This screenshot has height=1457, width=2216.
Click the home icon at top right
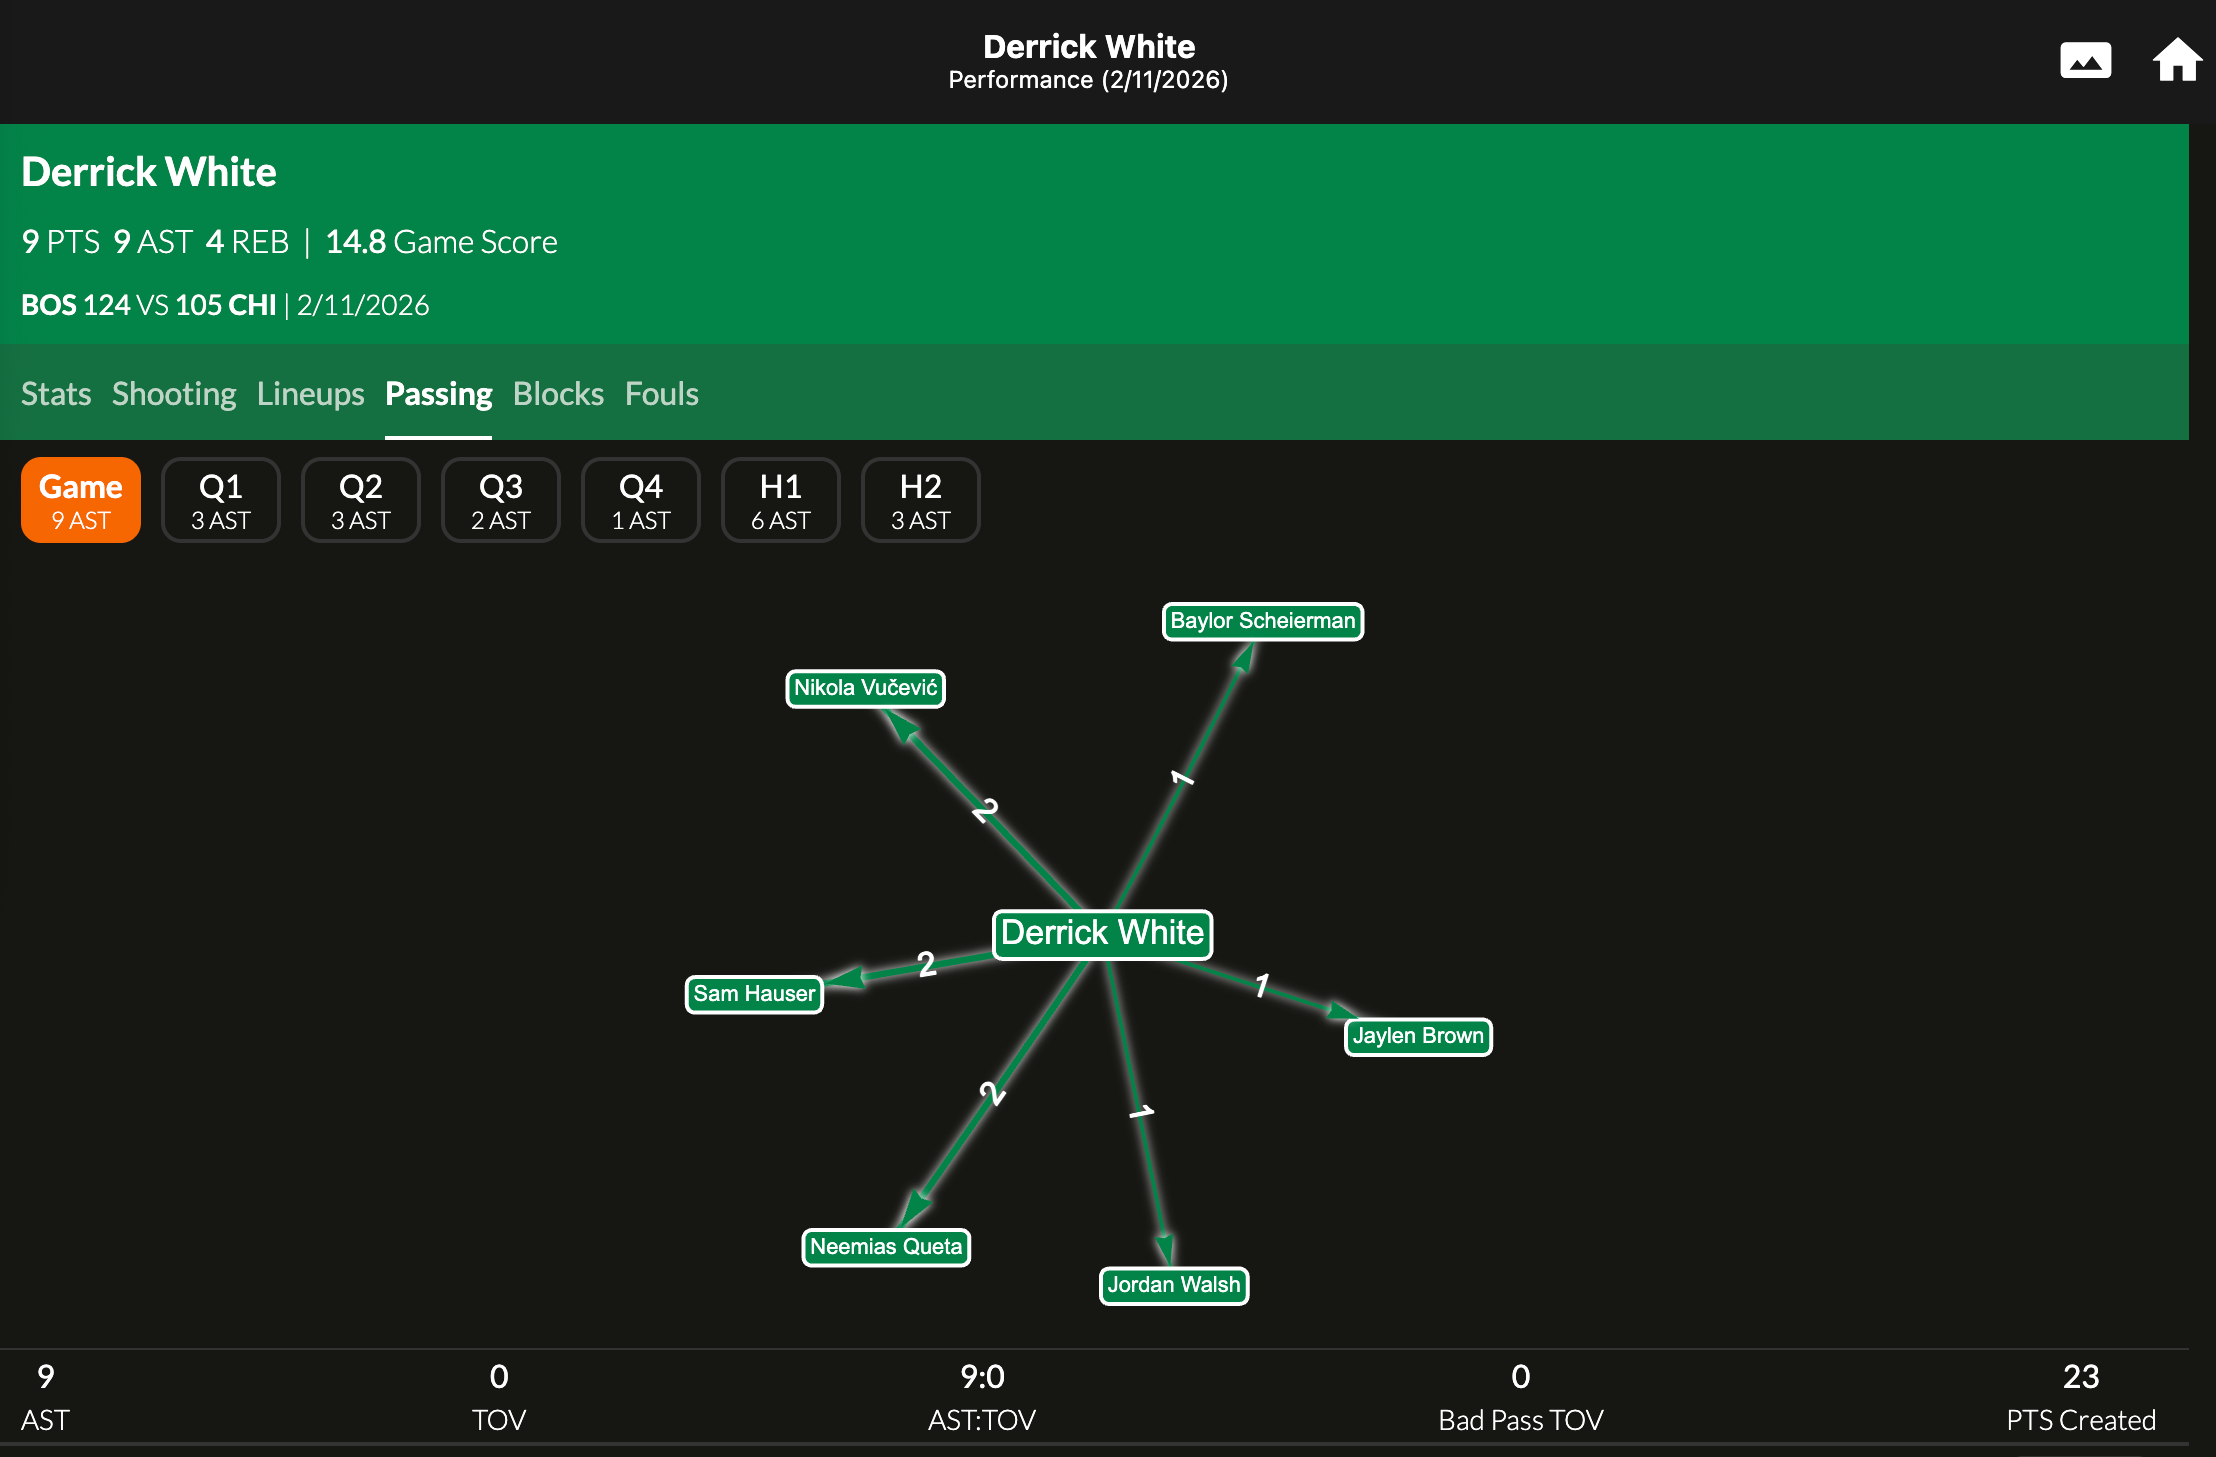(2177, 60)
